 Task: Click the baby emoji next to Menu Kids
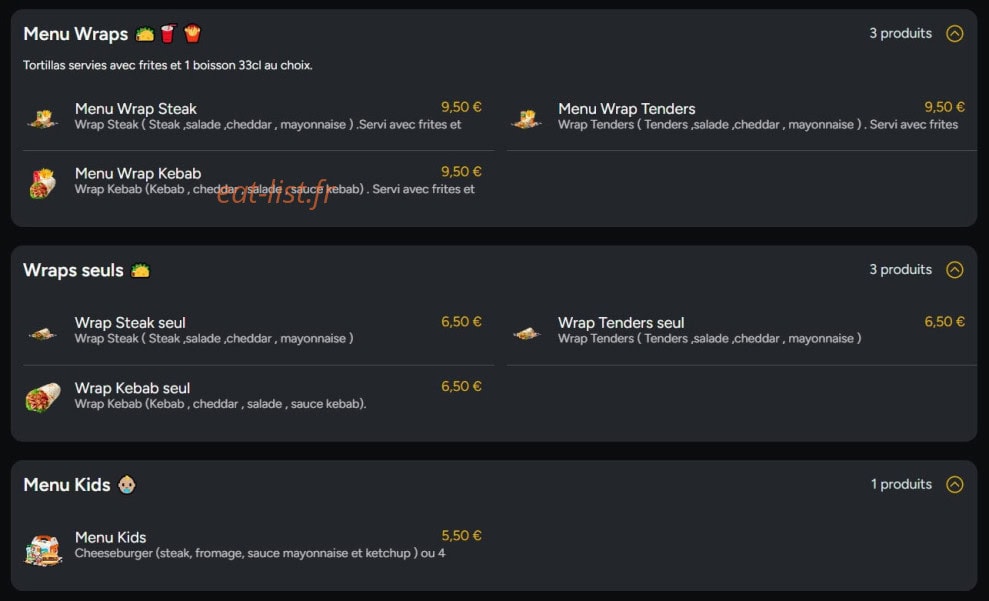127,484
